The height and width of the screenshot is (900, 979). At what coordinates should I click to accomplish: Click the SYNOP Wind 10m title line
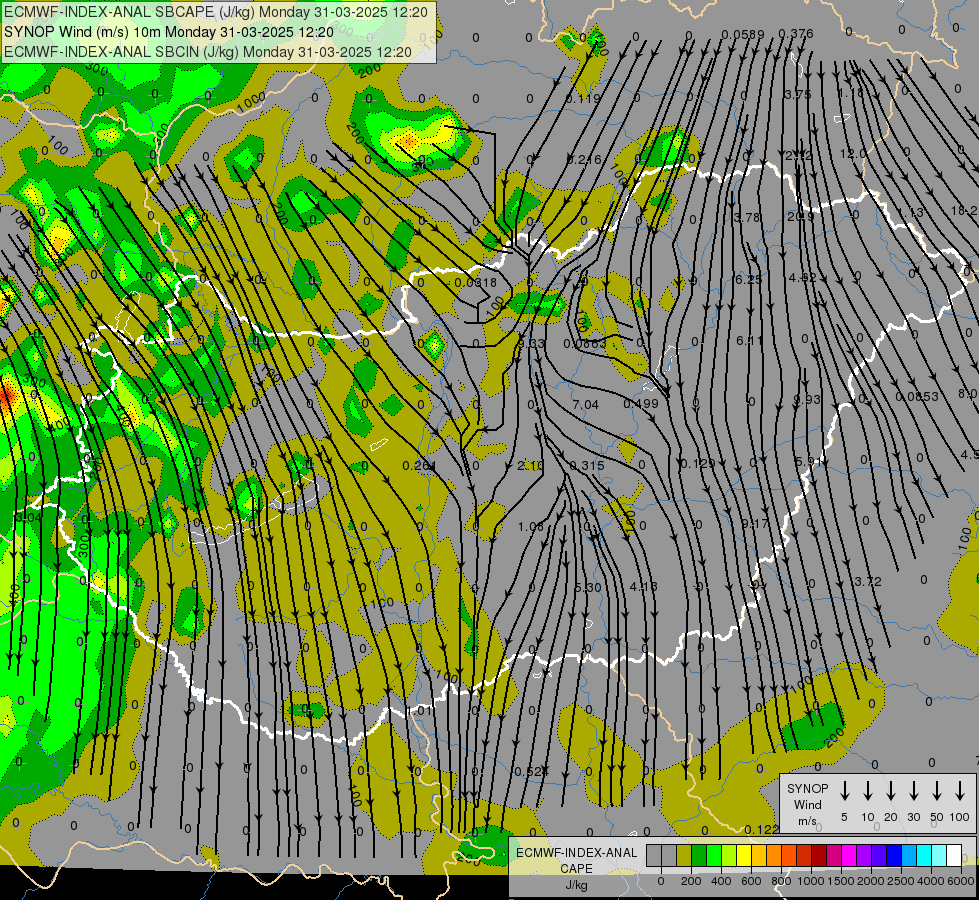tap(169, 32)
